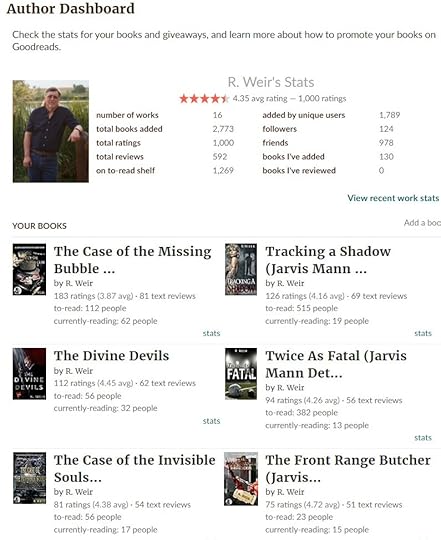Open The Front Range Butcher title link
The image size is (441, 540).
pos(348,469)
